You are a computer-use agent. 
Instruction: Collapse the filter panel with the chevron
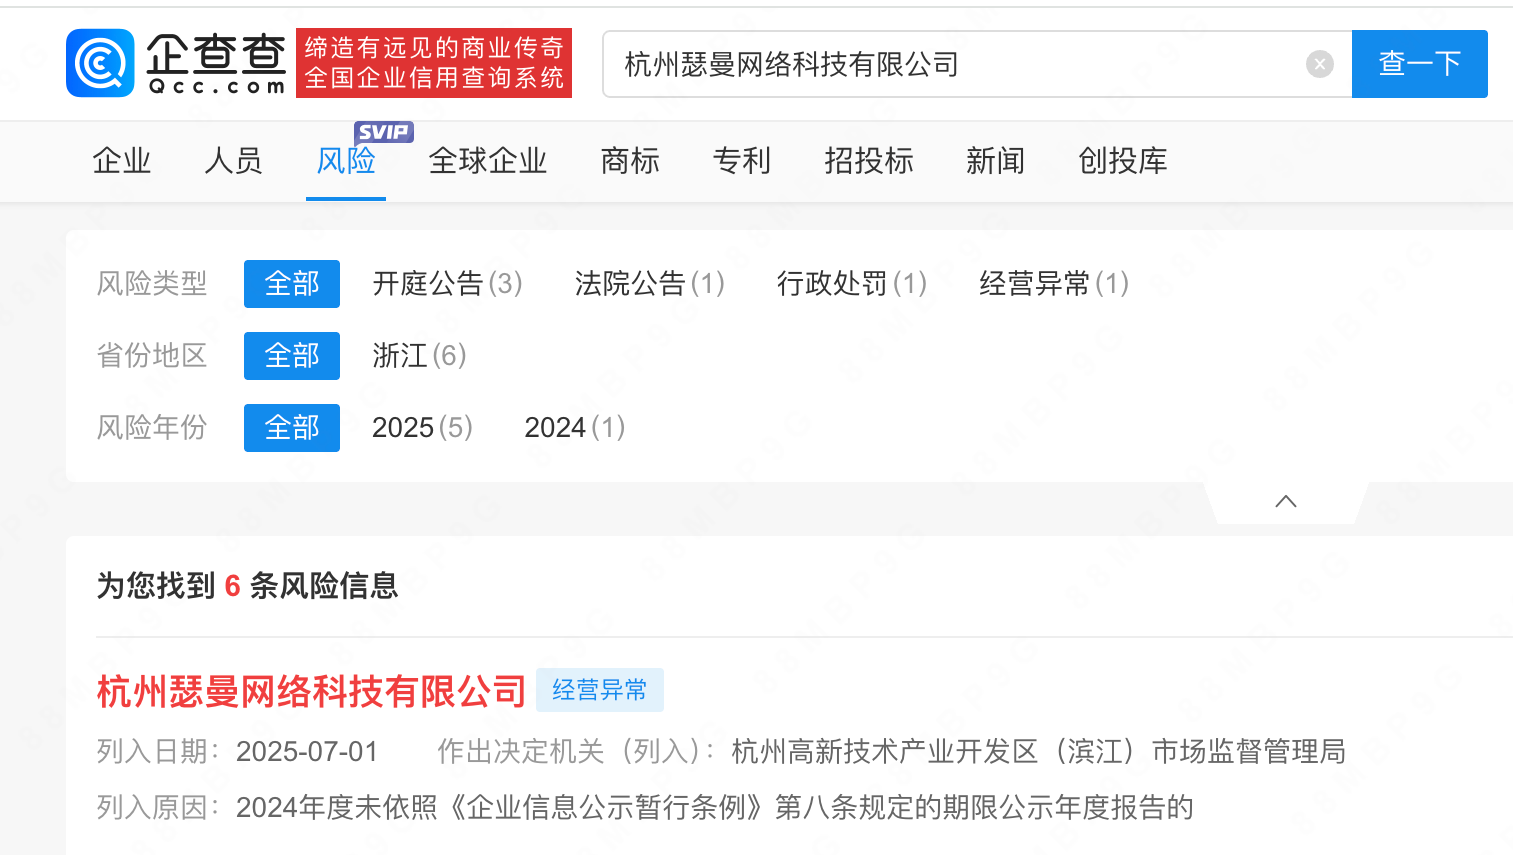click(1286, 501)
